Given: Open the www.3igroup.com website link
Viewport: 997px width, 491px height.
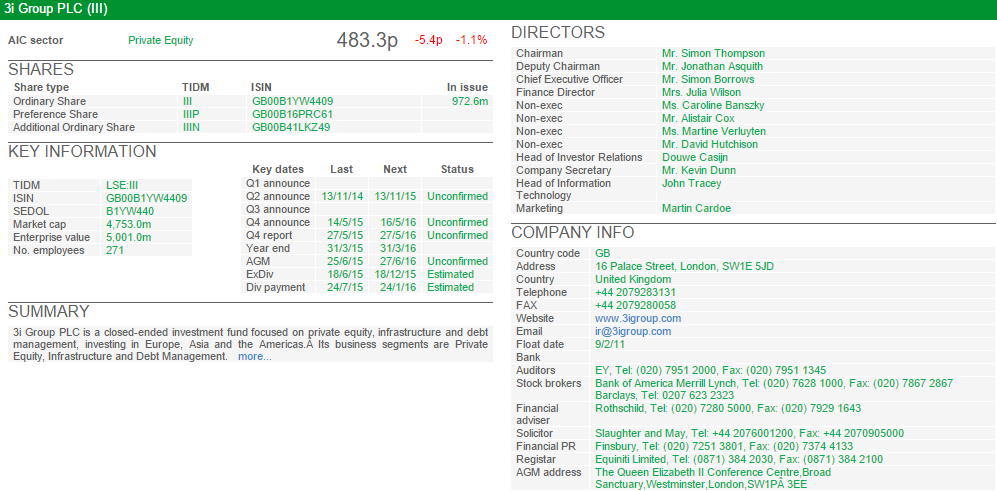Looking at the screenshot, I should tap(638, 318).
